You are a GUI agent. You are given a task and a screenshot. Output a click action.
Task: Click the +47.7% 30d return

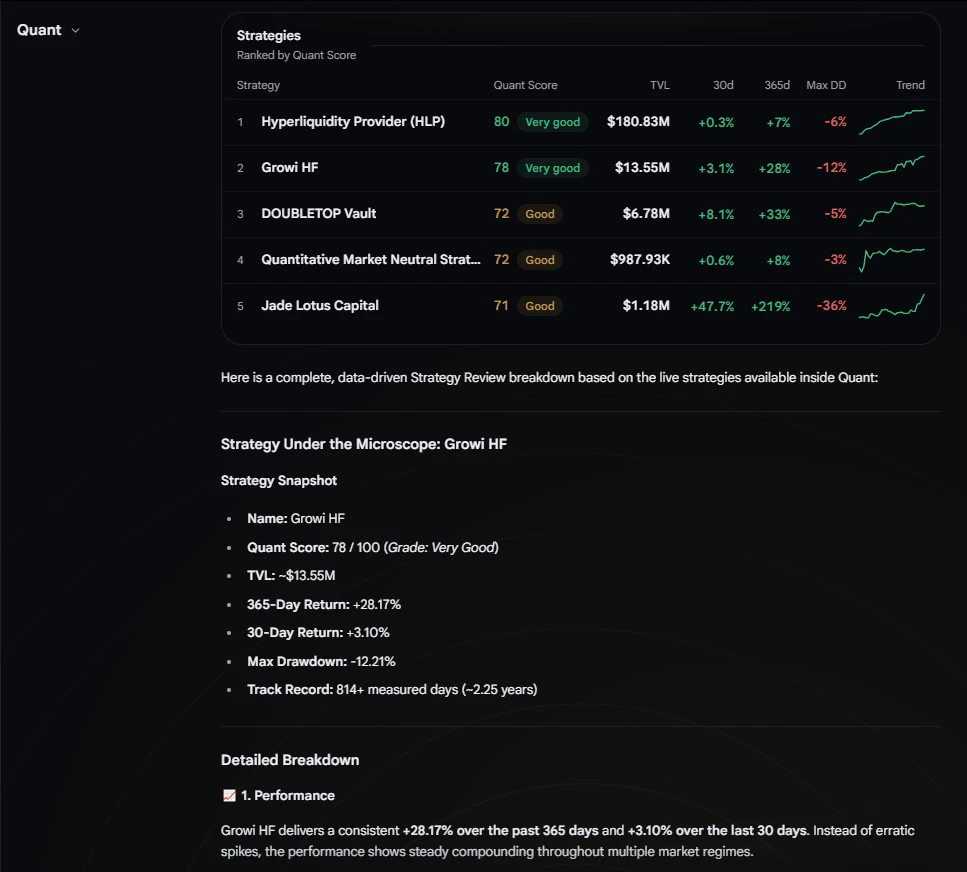712,306
